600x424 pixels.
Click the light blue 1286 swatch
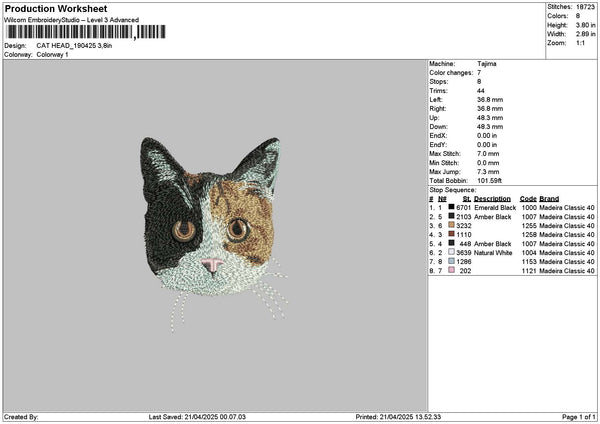(x=452, y=261)
